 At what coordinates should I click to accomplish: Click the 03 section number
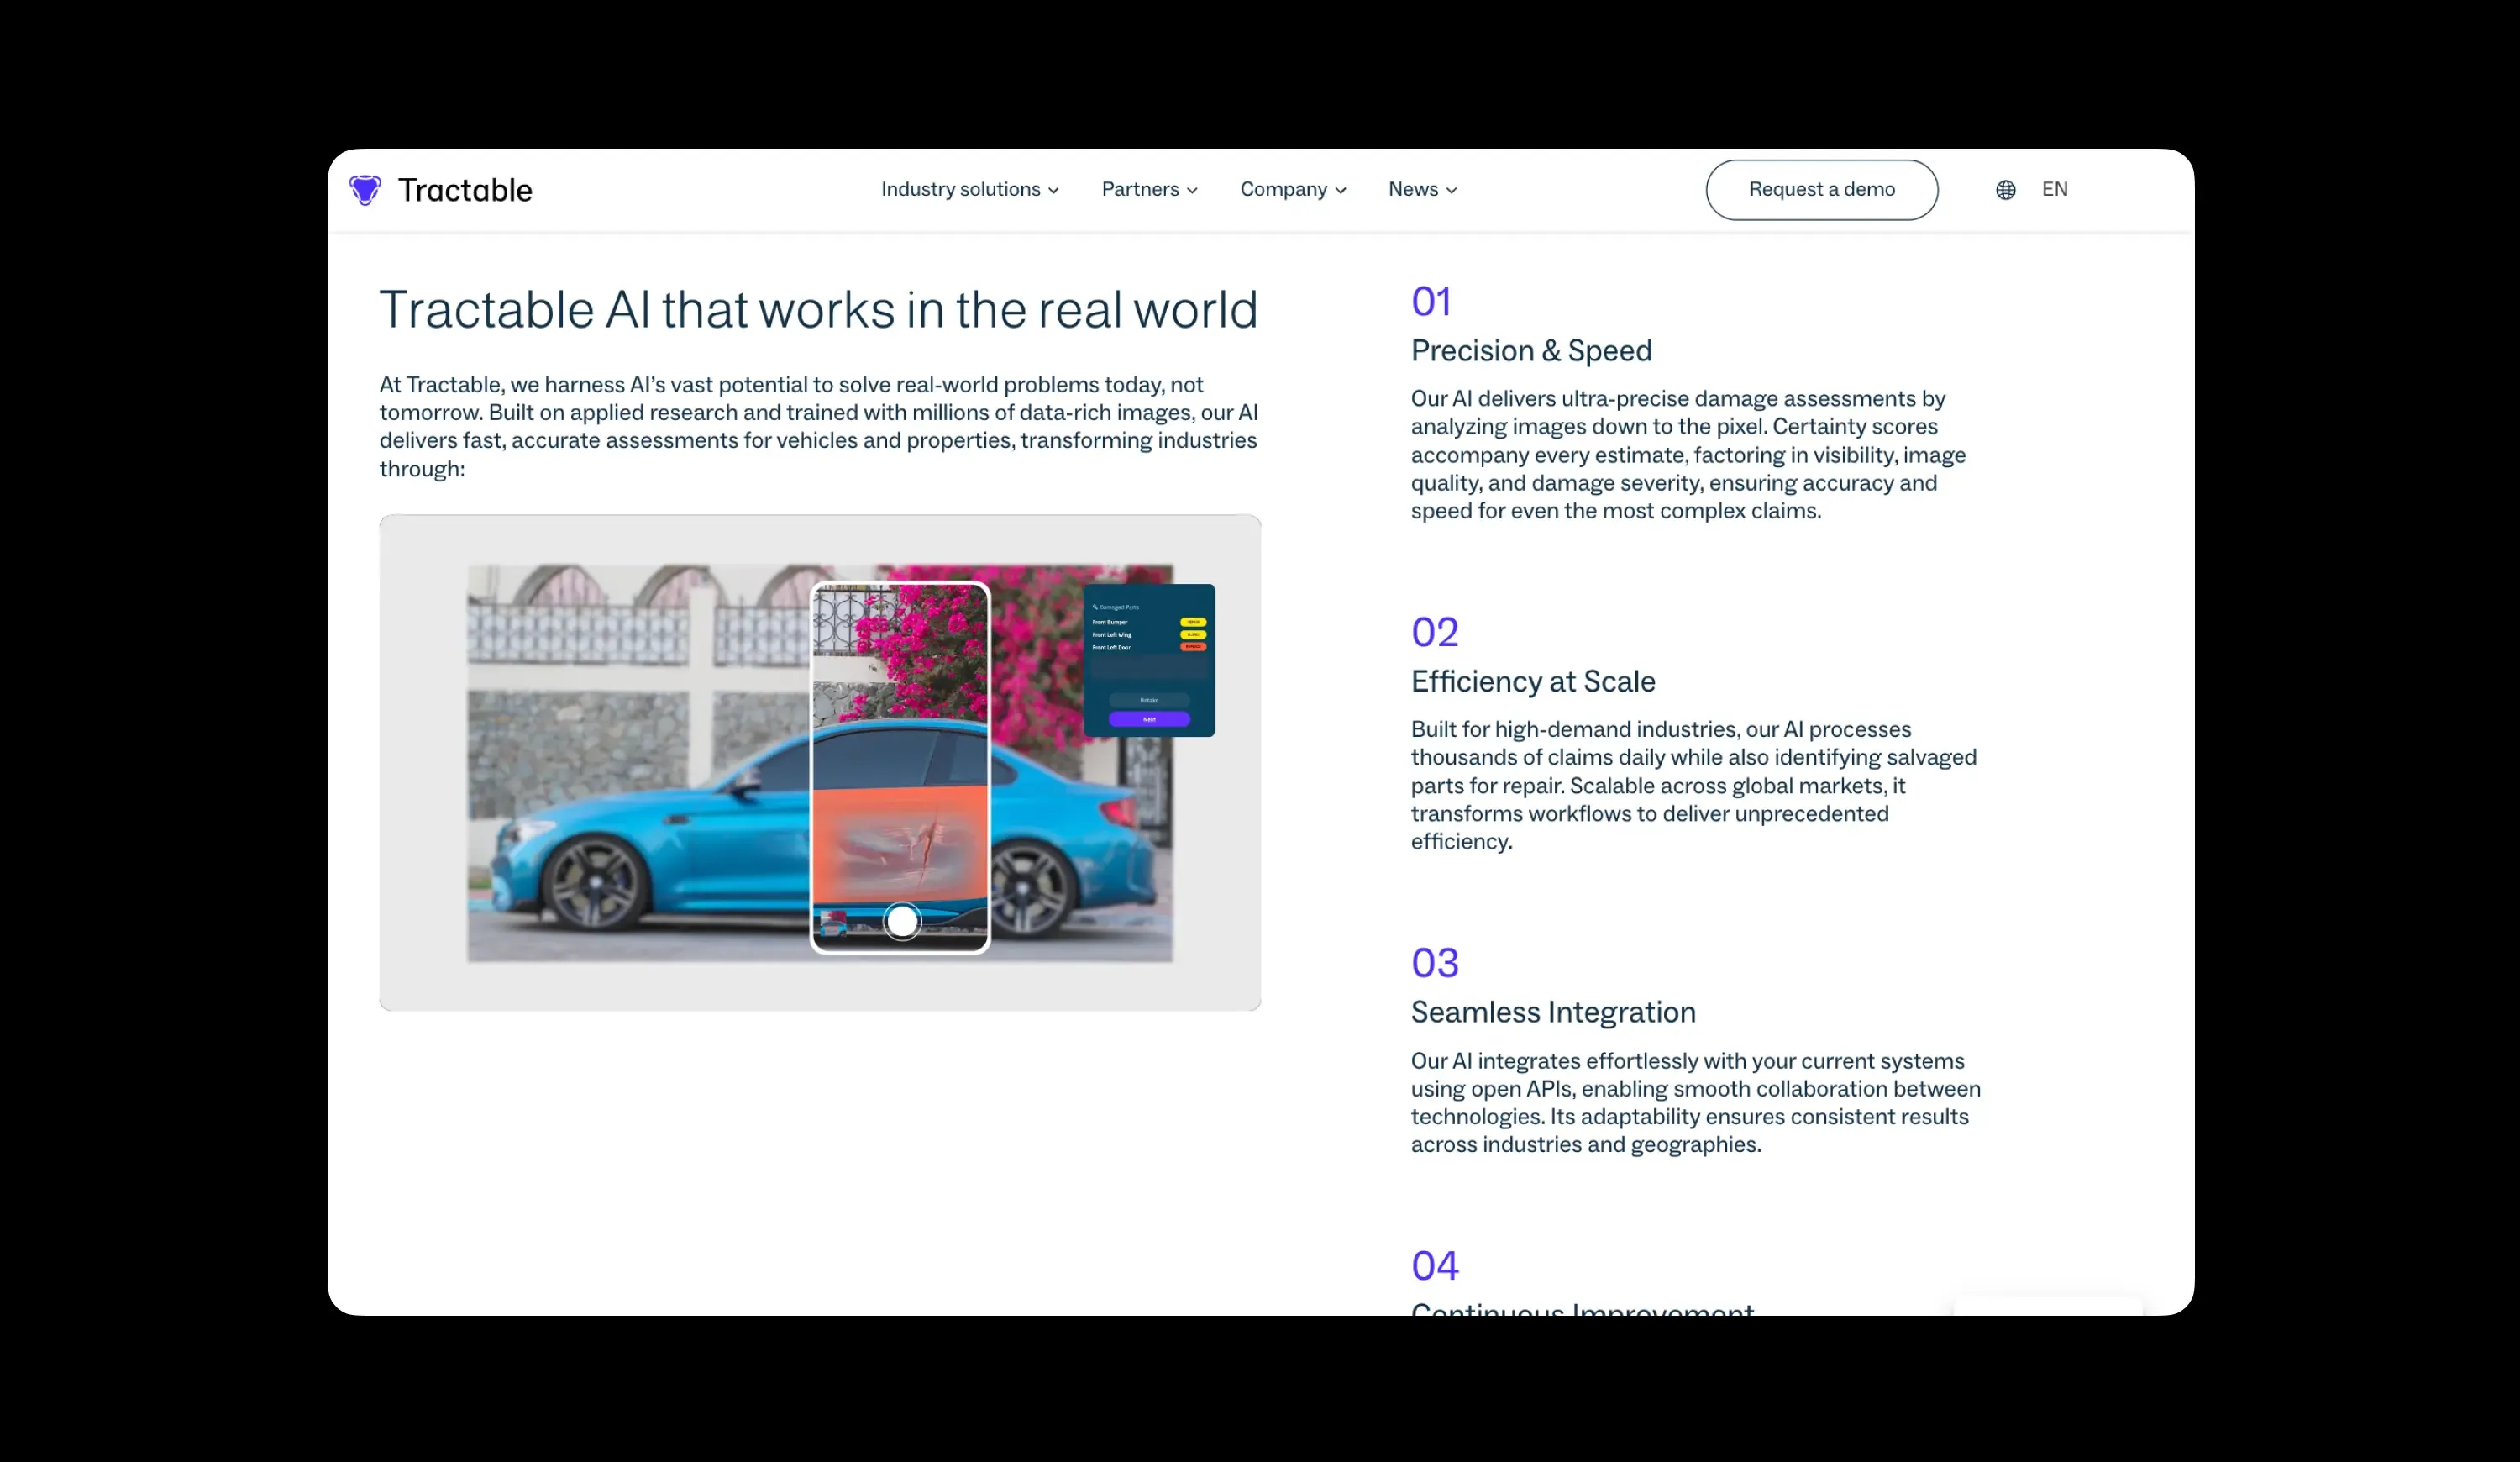(x=1434, y=963)
